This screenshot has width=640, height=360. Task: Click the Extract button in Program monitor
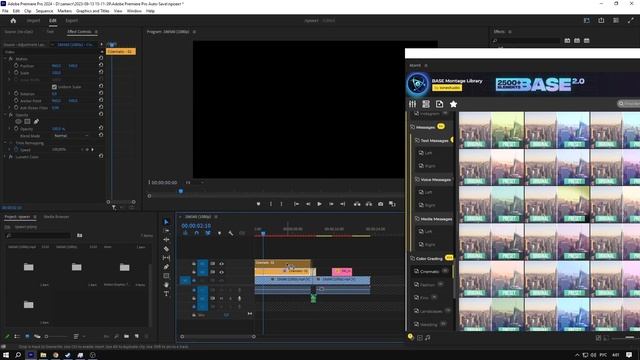(369, 204)
